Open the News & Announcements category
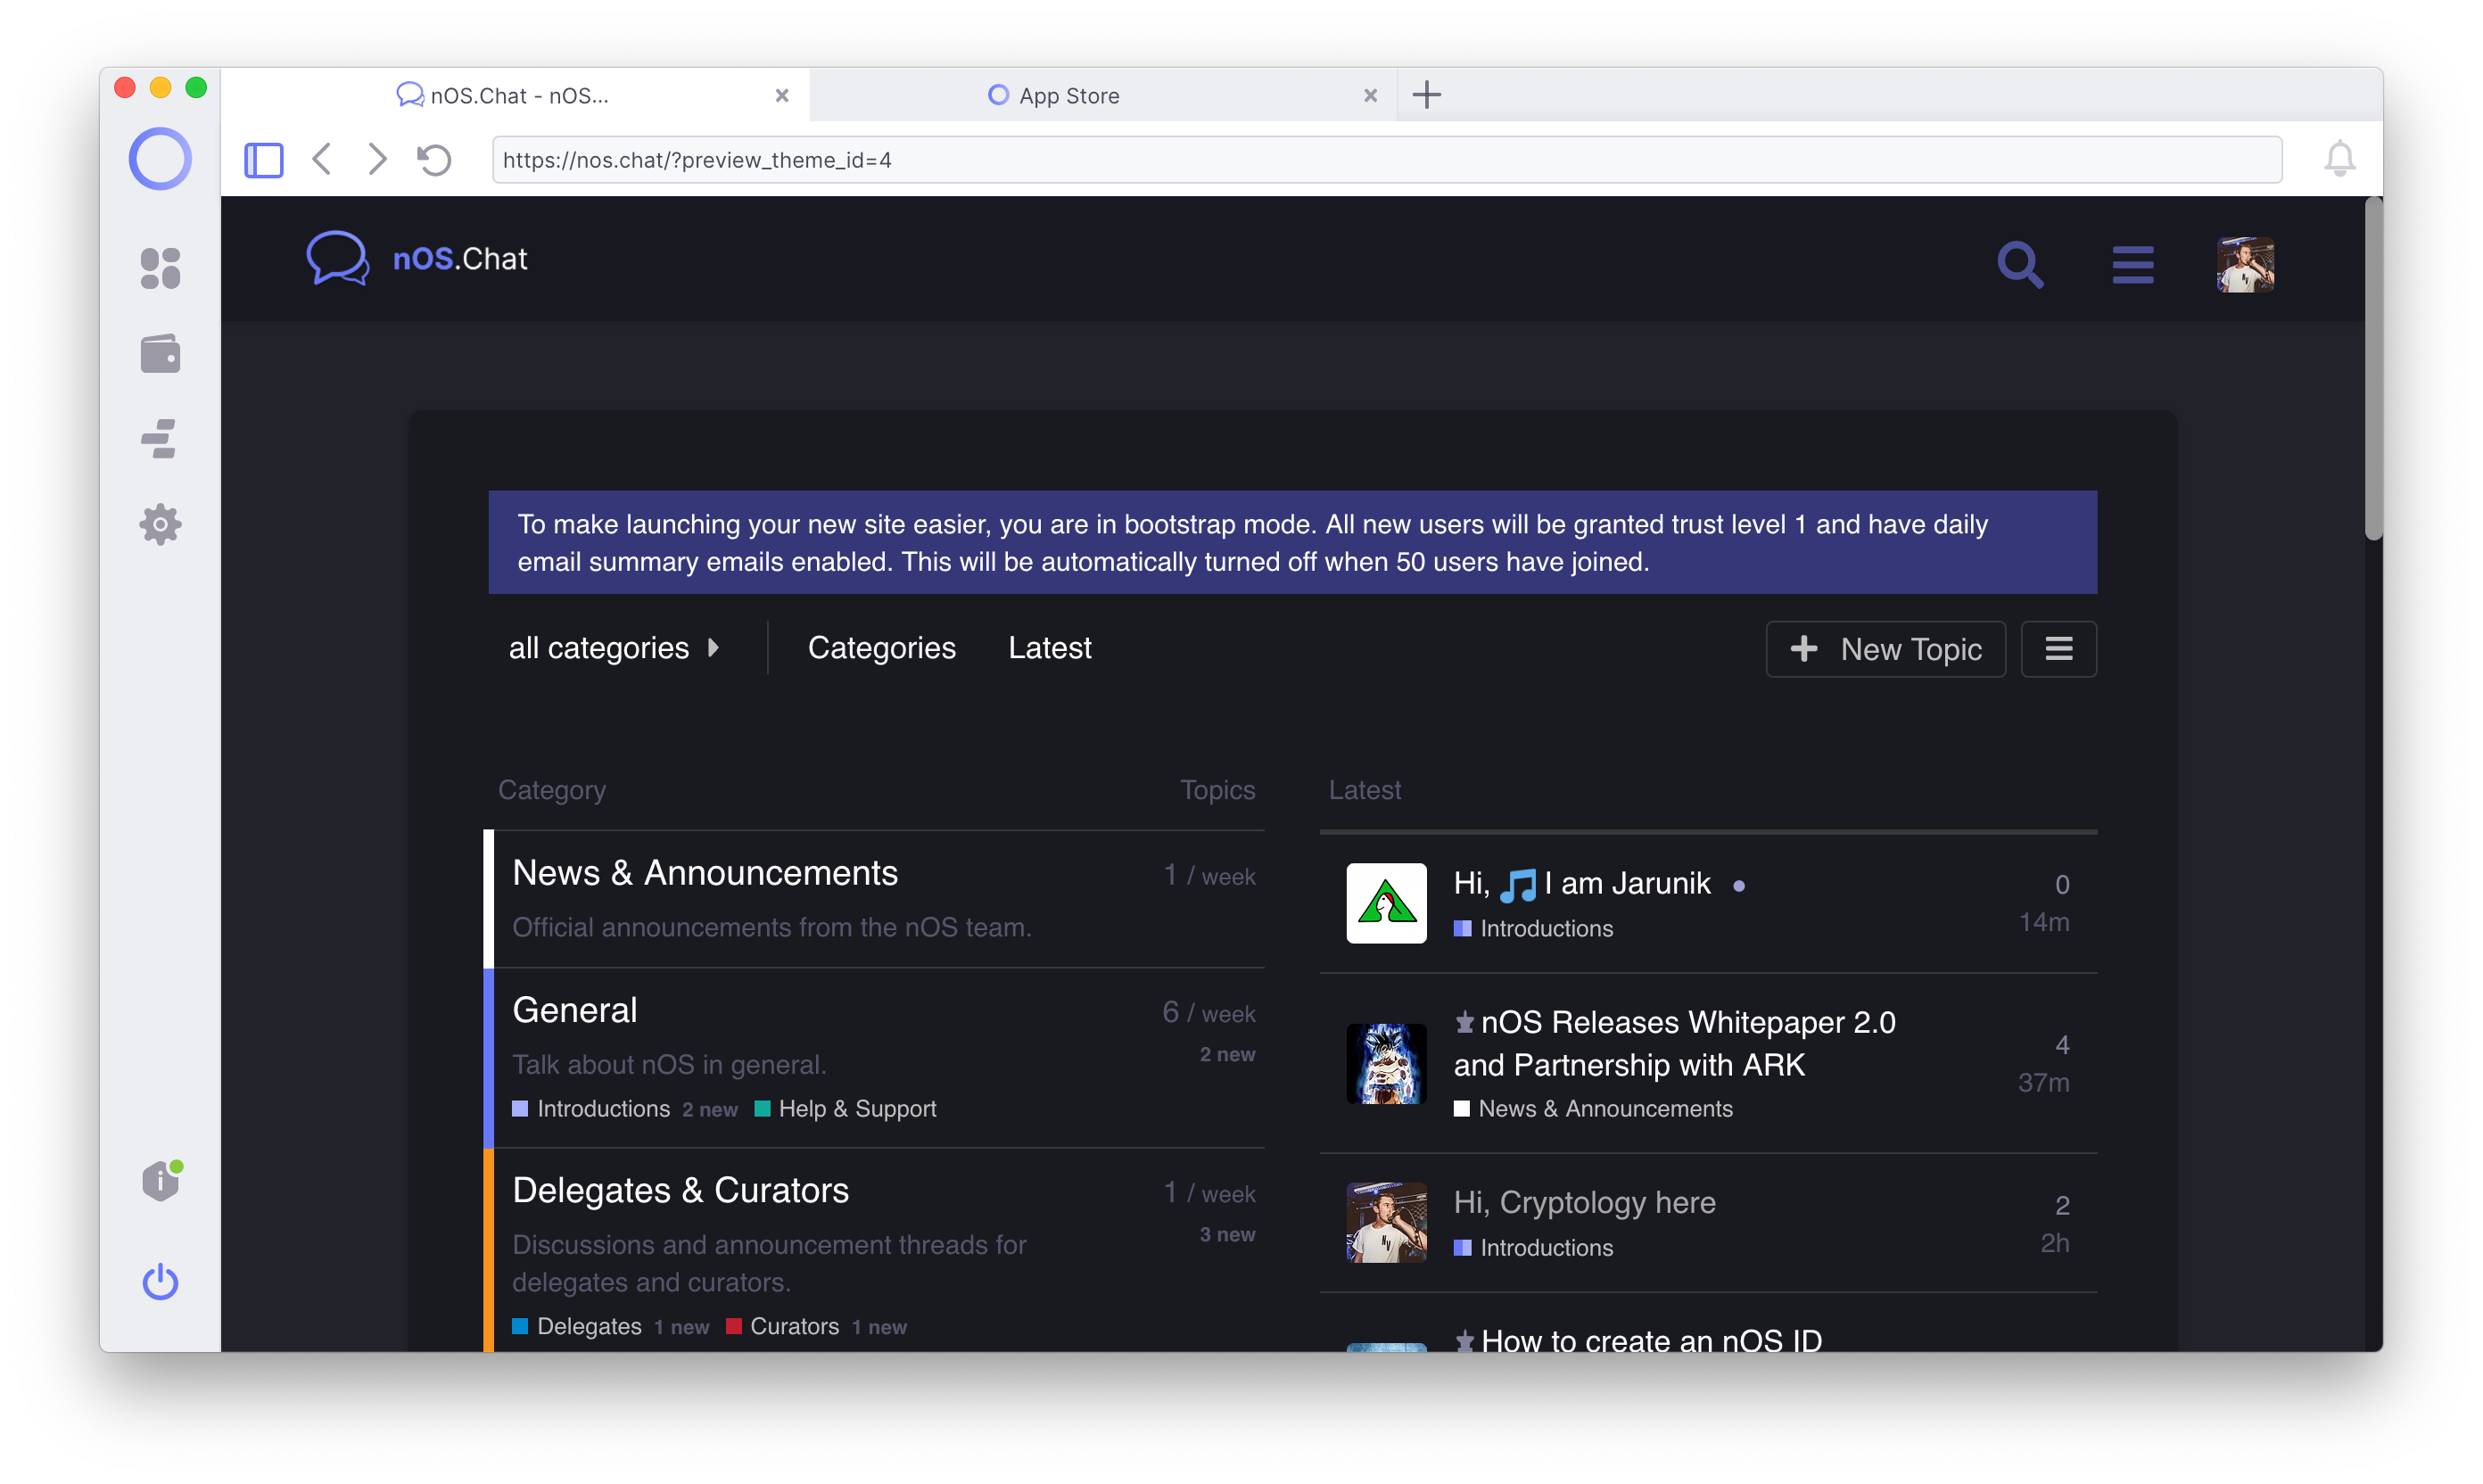The image size is (2483, 1484). coord(705,873)
